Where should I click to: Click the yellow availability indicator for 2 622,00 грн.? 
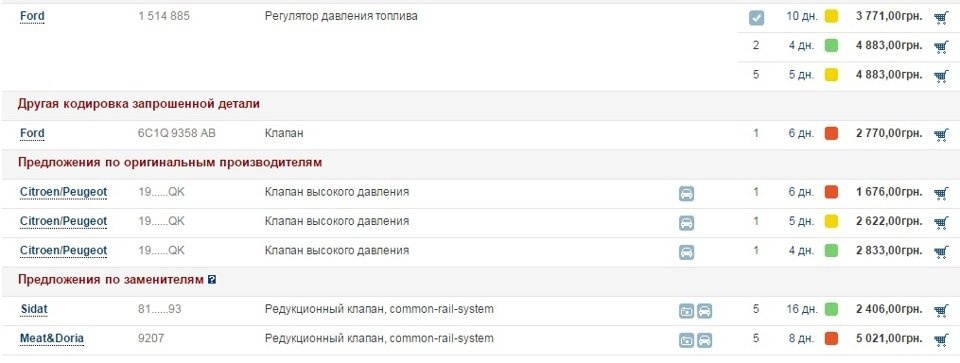pos(831,221)
